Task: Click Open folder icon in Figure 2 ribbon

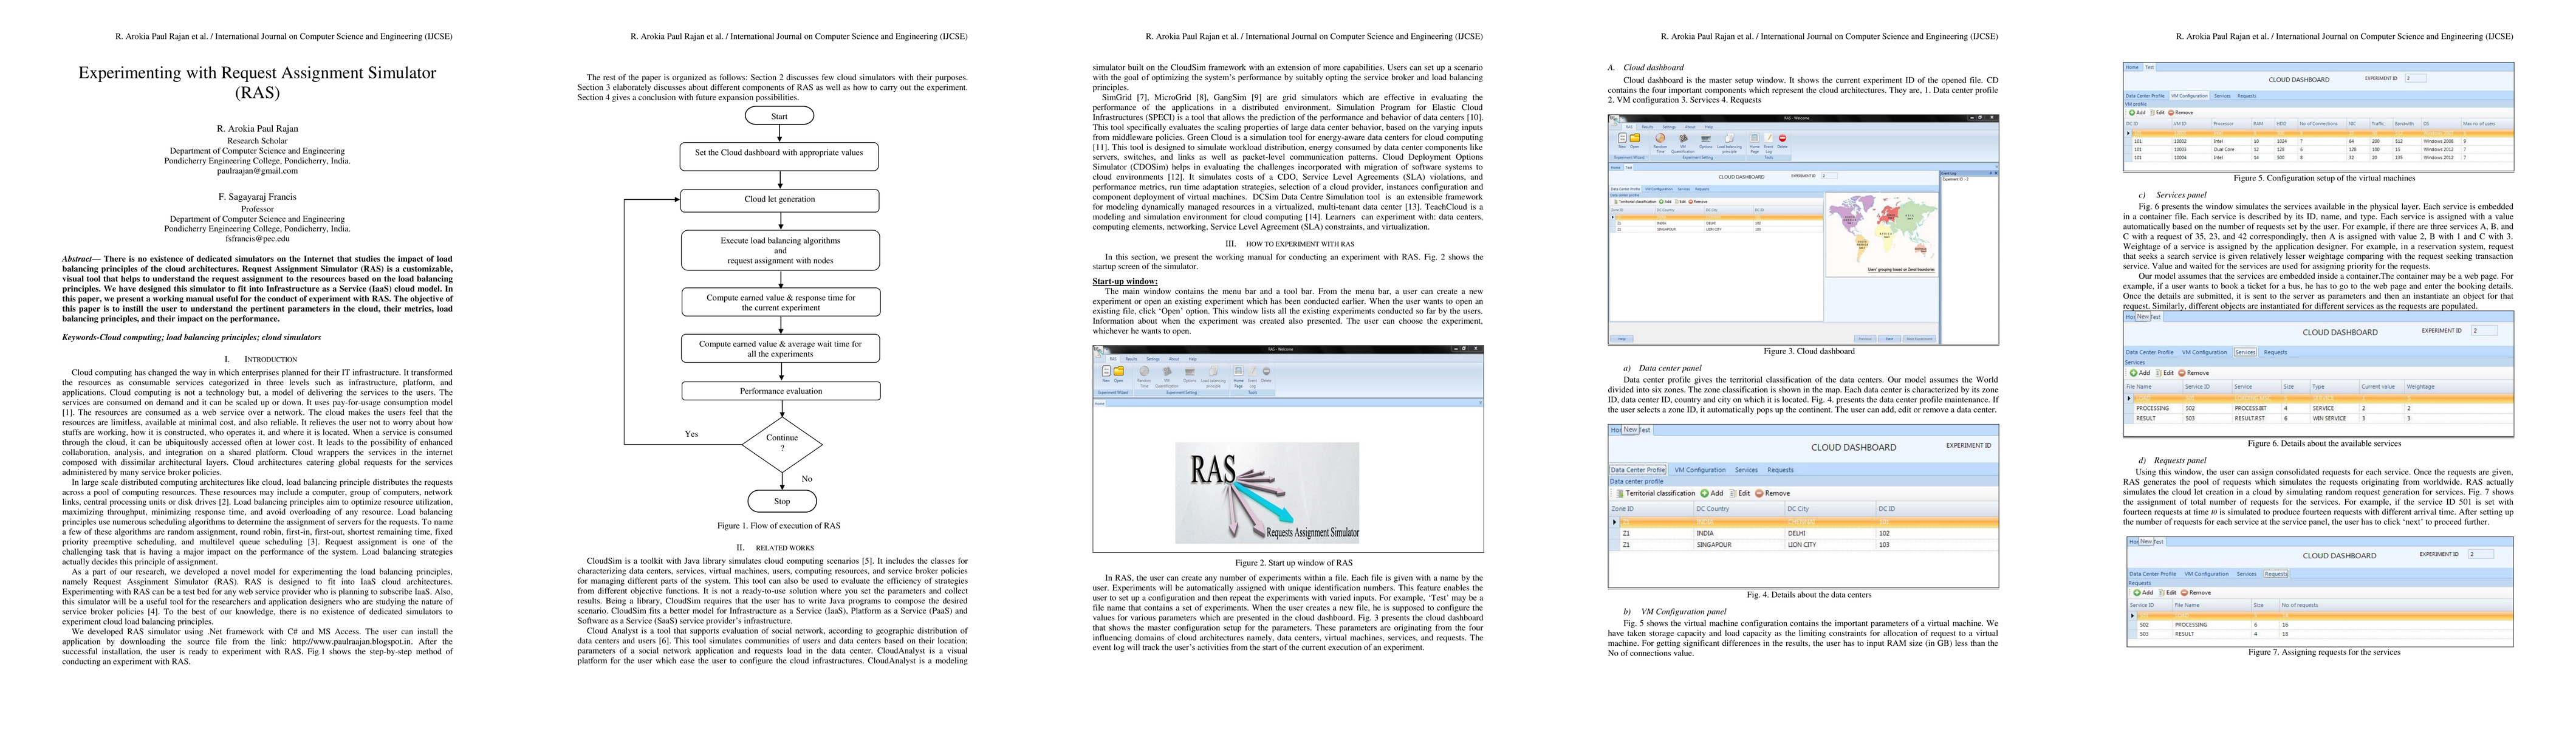Action: tap(1119, 371)
